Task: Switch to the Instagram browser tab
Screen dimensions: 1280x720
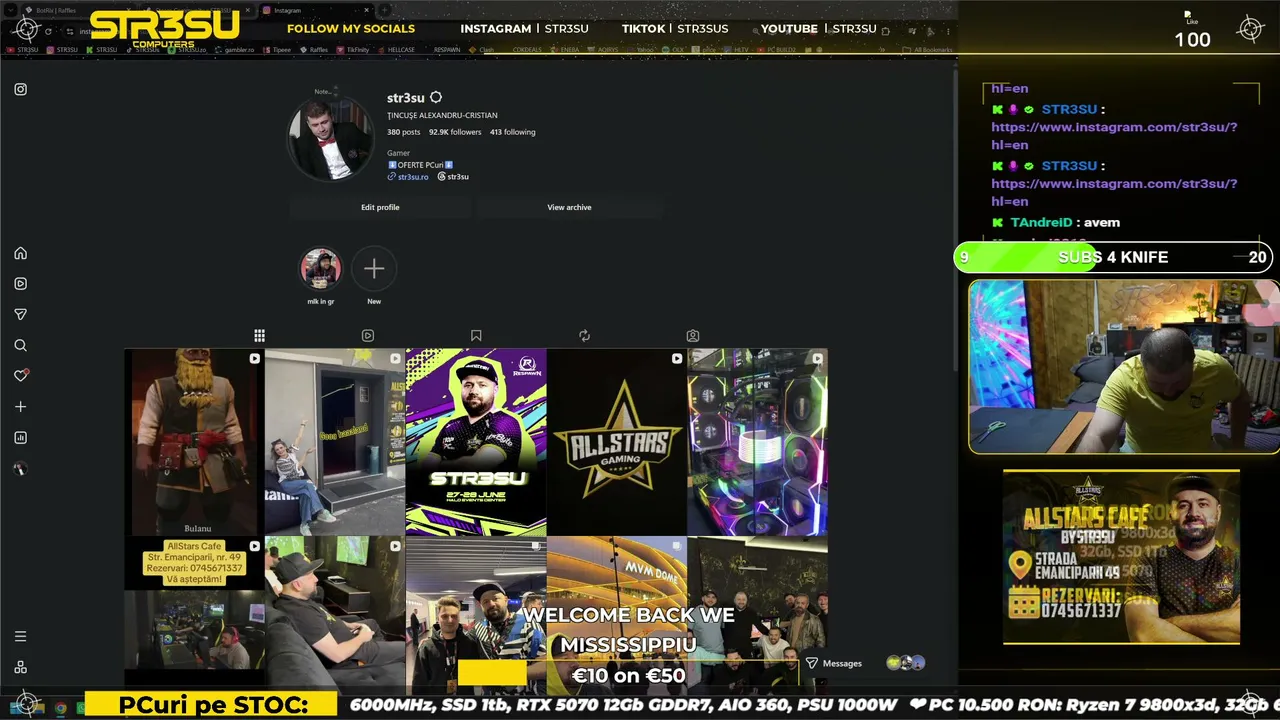Action: pos(313,10)
